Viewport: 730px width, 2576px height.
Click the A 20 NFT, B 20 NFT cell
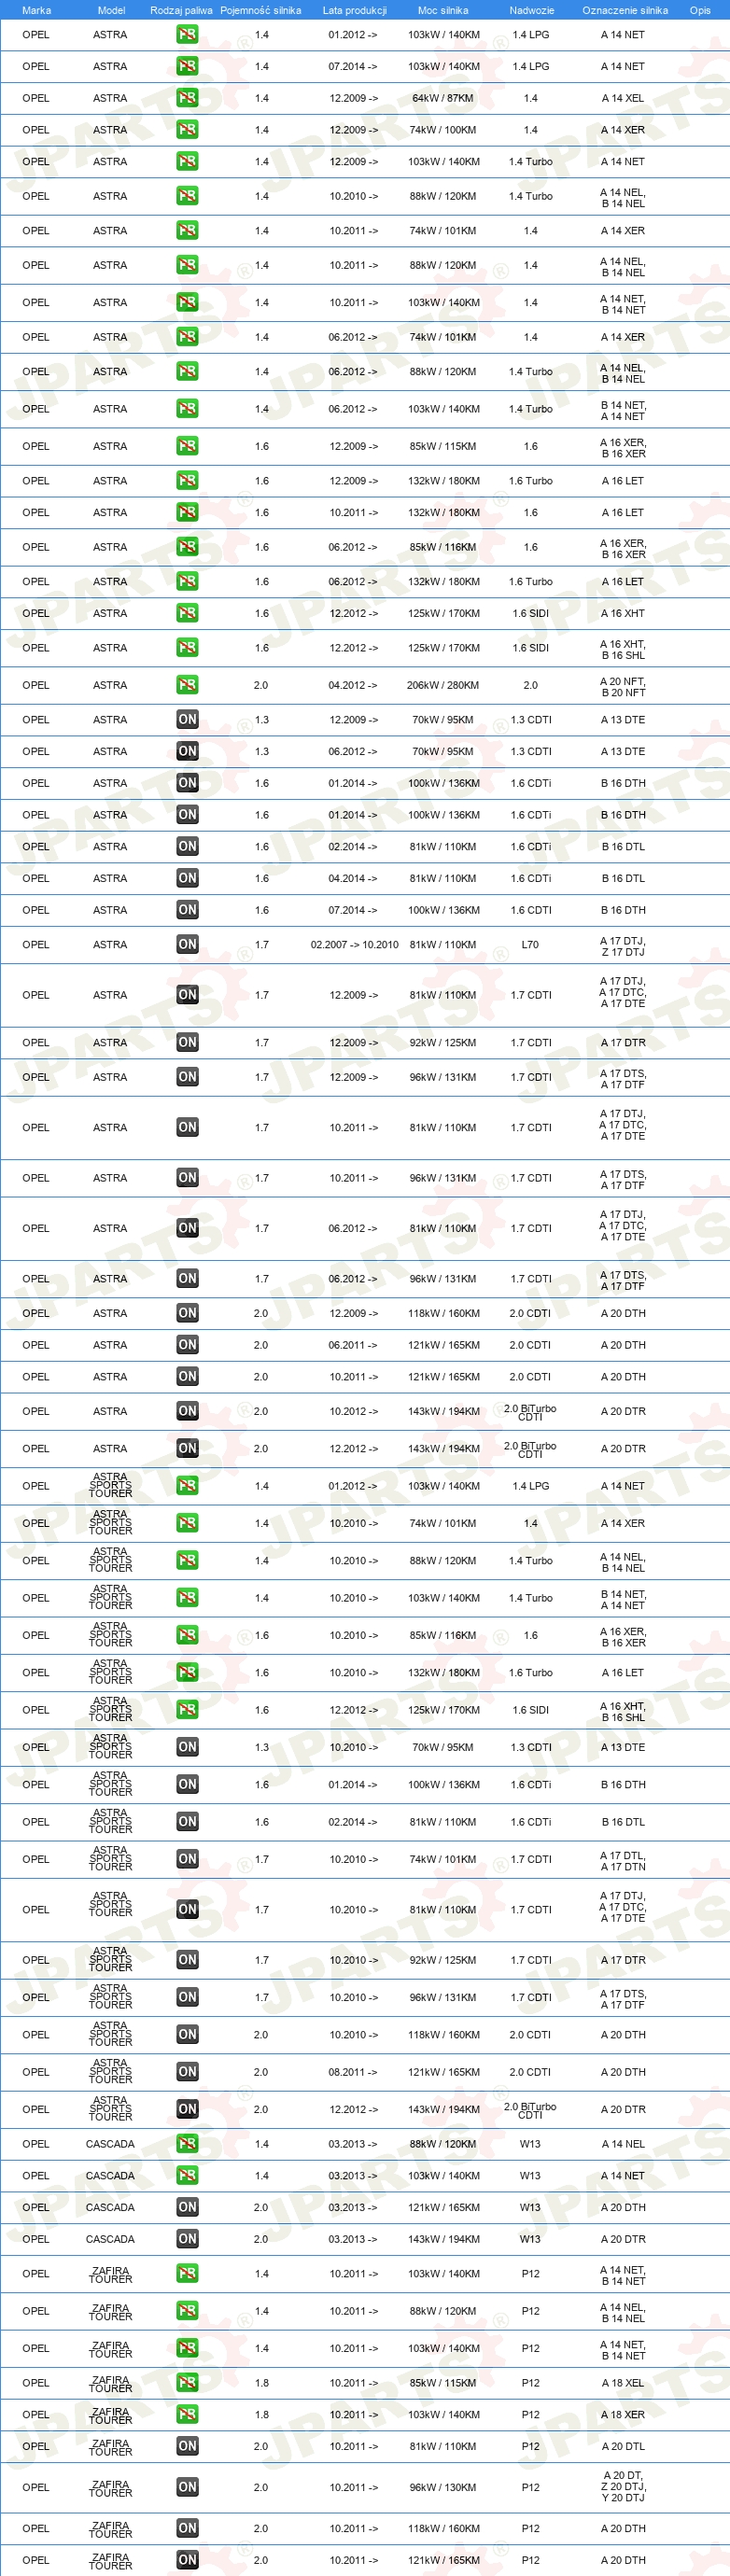[x=623, y=686]
